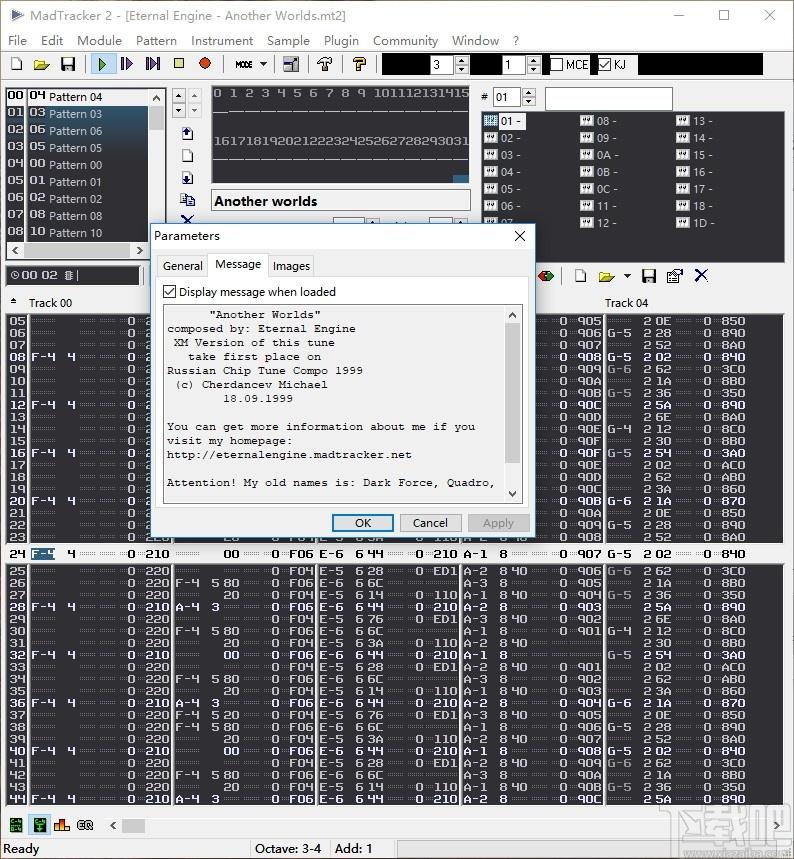Click the move-down arrow icon beside sequence list
Image resolution: width=794 pixels, height=859 pixels.
[187, 178]
